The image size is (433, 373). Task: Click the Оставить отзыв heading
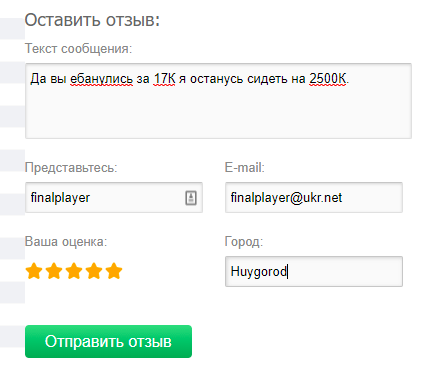pos(92,20)
